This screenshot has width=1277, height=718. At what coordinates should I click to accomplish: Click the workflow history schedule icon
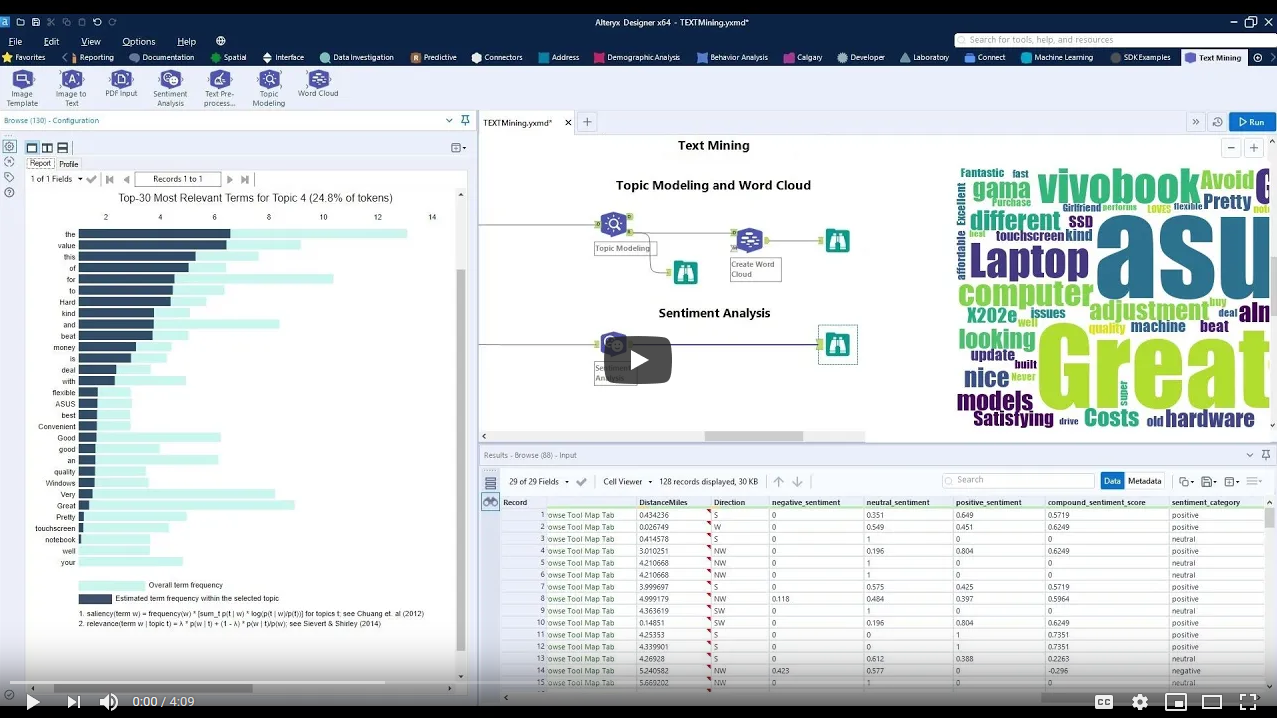[1217, 122]
